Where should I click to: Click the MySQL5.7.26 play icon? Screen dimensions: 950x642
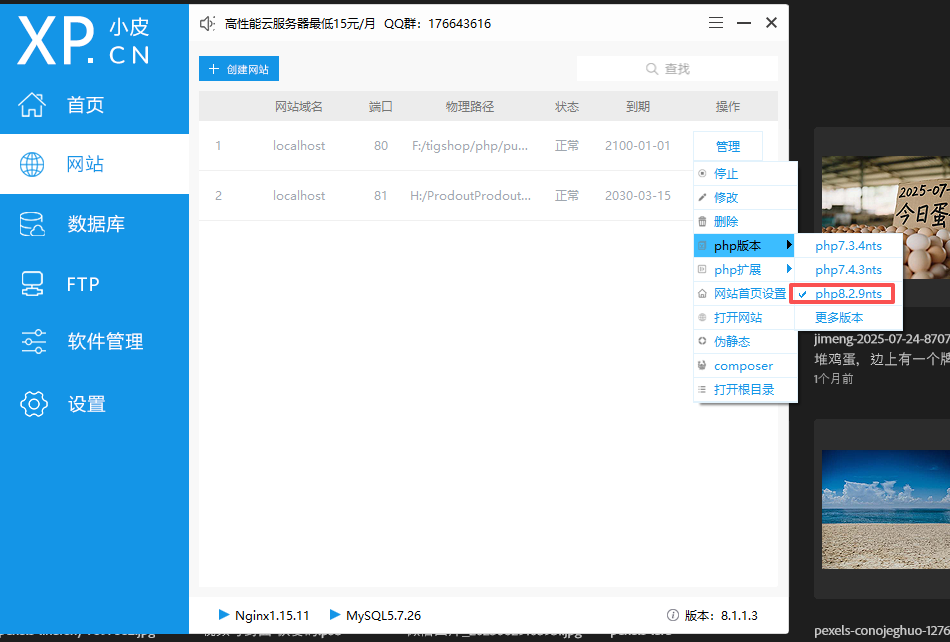pos(335,614)
